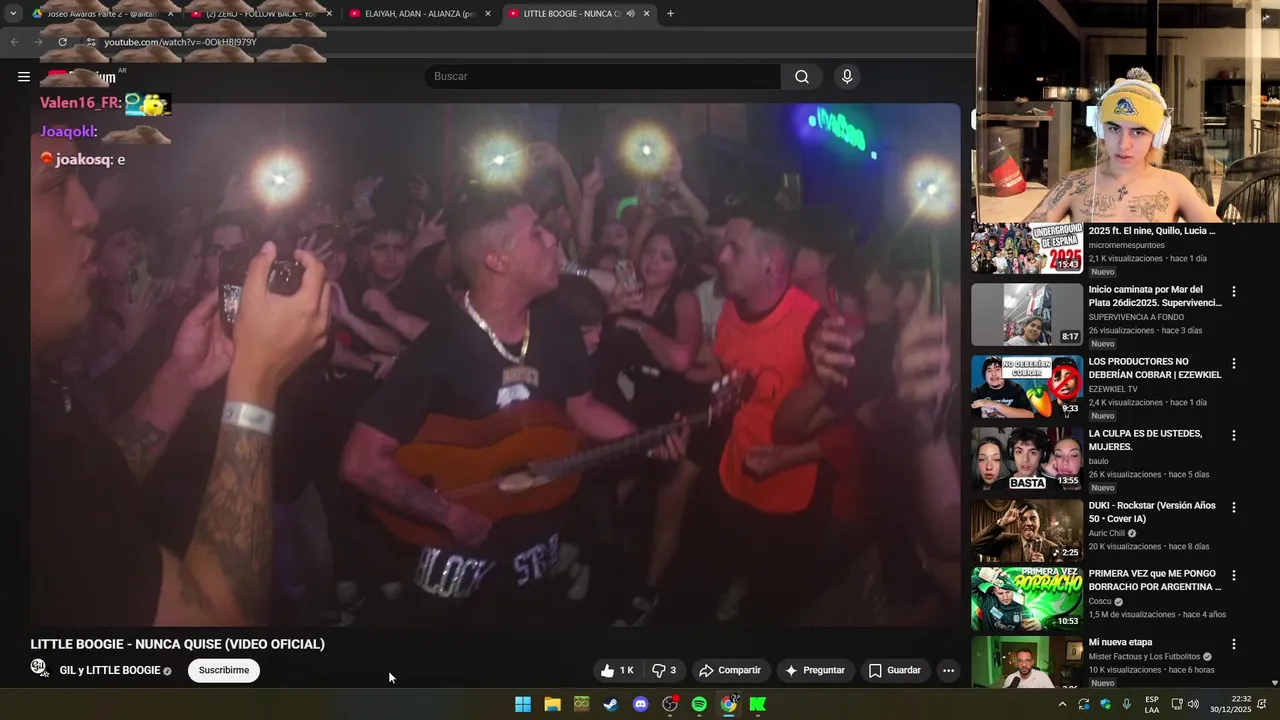1280x720 pixels.
Task: Close the ZERO - FOLLOW BACK tab
Action: 330,14
